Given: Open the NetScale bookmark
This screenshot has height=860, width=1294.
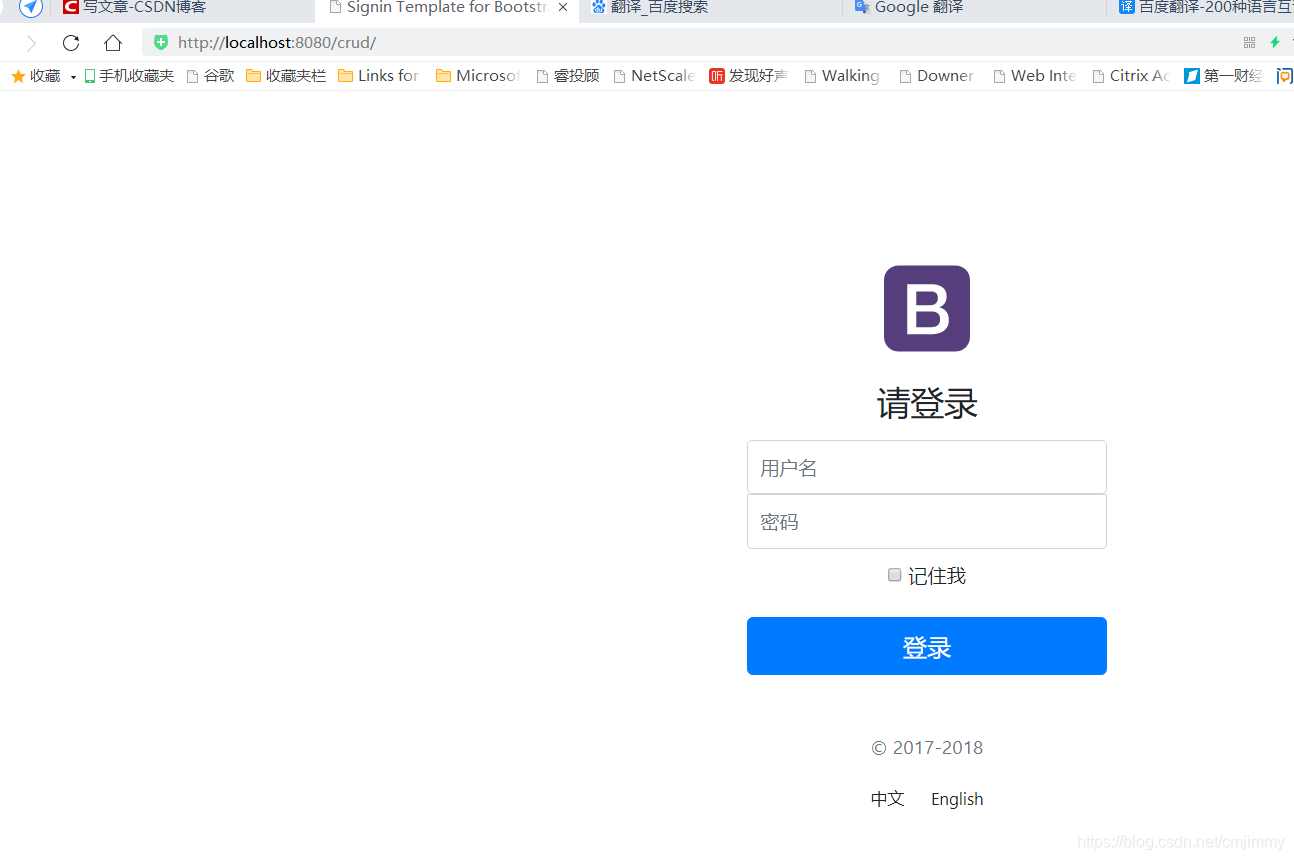Looking at the screenshot, I should (654, 76).
